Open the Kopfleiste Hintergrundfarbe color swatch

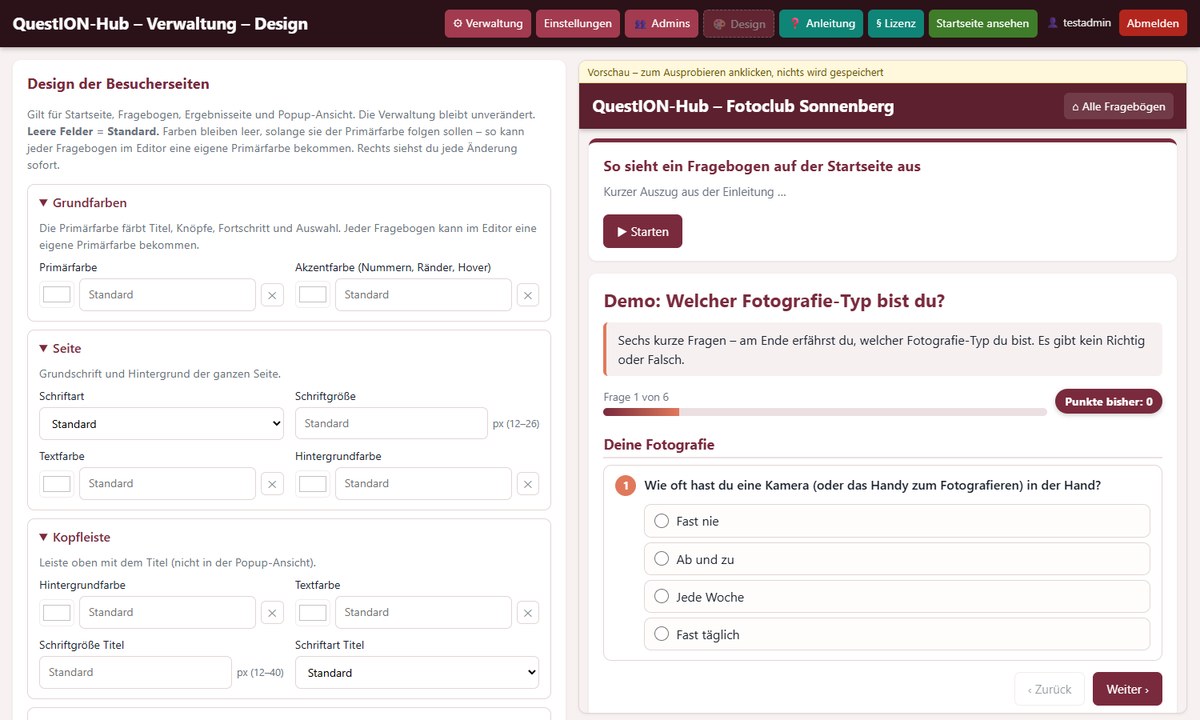[57, 613]
